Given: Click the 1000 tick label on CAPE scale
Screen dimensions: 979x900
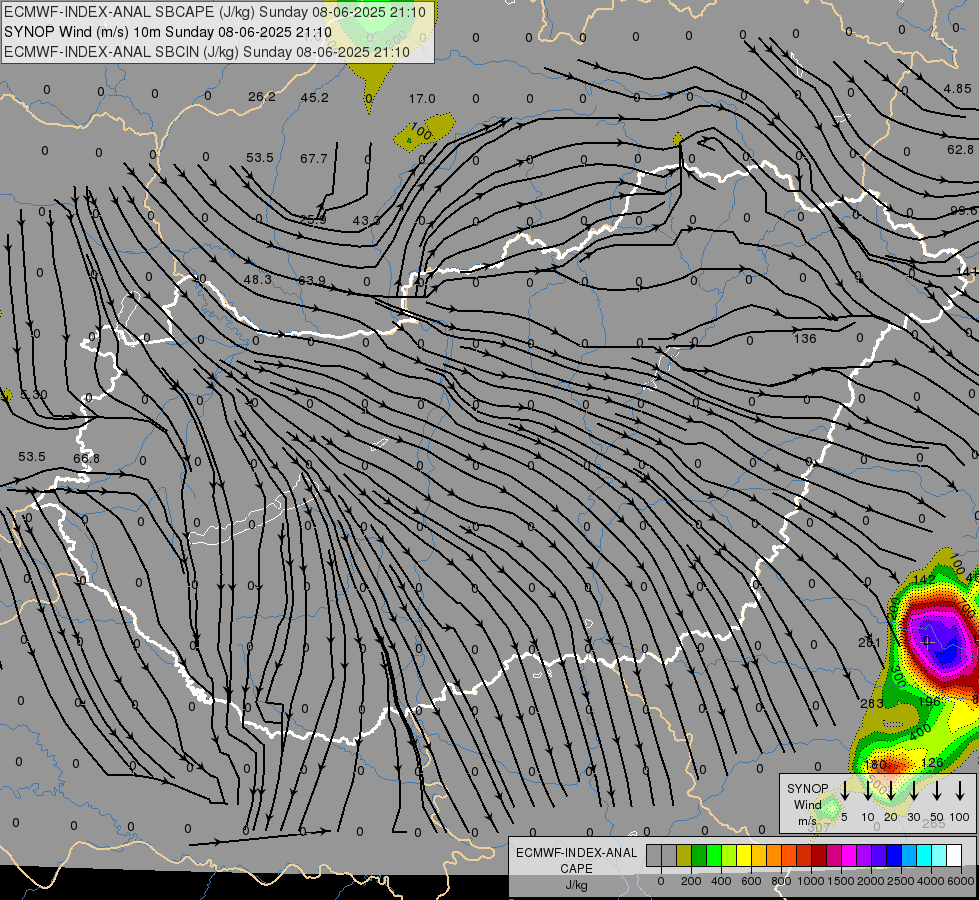Looking at the screenshot, I should click(x=810, y=881).
